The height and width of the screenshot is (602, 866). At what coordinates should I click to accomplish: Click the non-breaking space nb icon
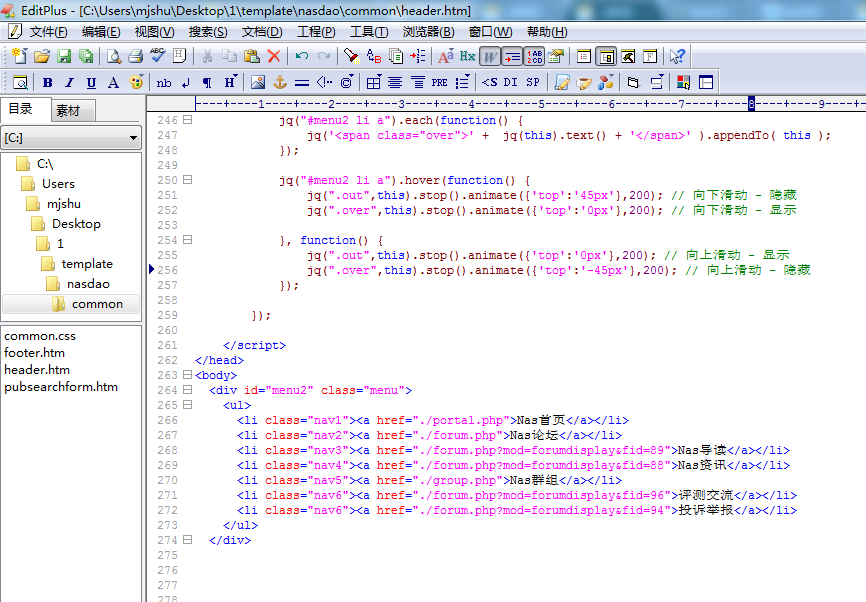click(163, 83)
